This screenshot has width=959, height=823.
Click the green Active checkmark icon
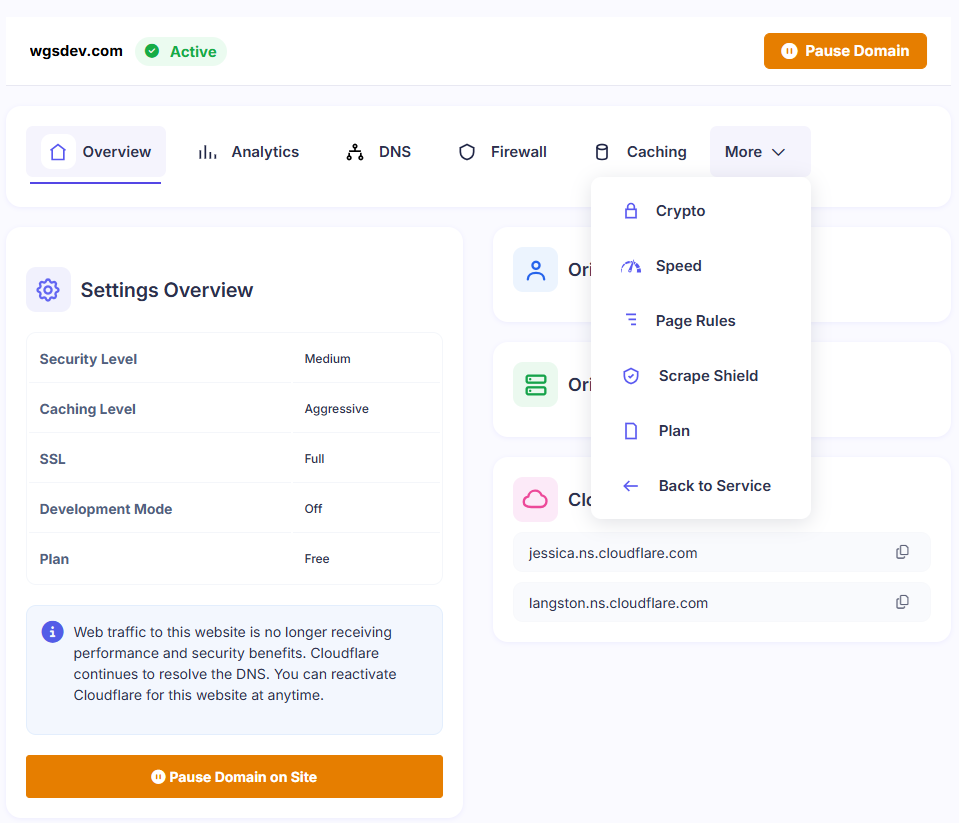[152, 51]
